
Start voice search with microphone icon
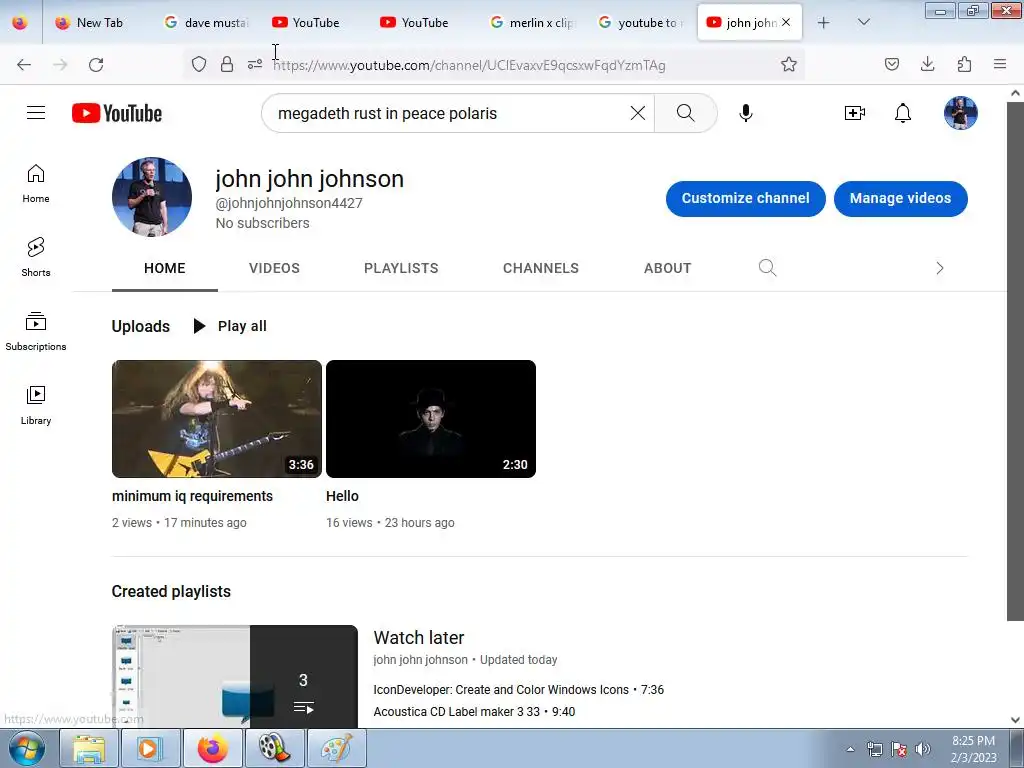tap(746, 113)
